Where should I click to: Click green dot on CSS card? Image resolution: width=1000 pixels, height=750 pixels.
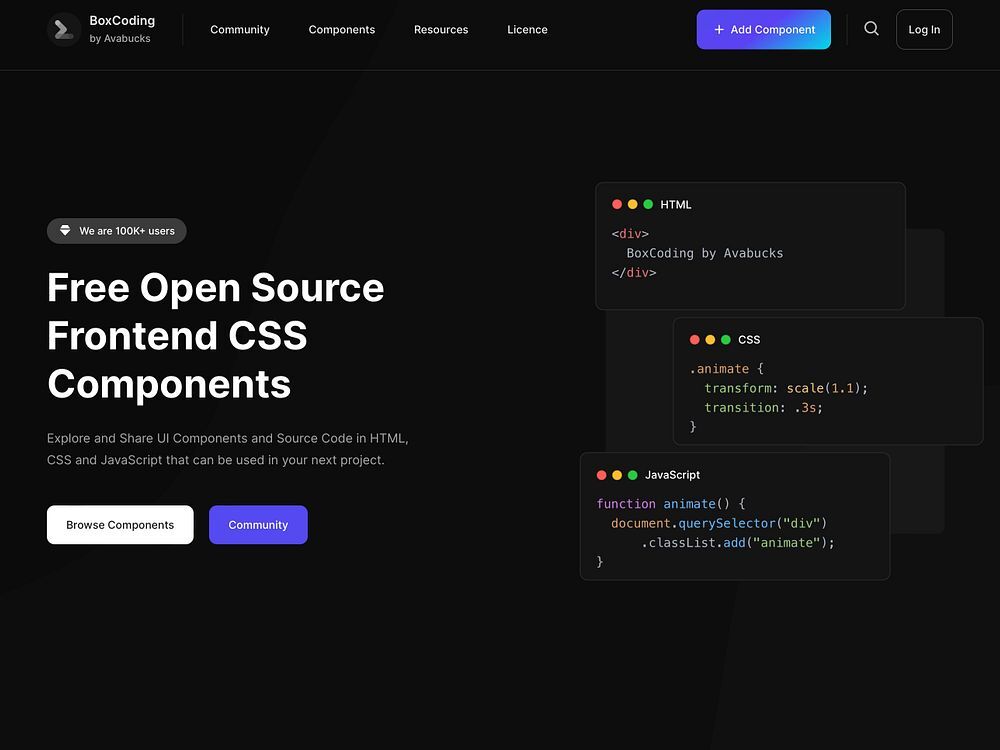[726, 339]
